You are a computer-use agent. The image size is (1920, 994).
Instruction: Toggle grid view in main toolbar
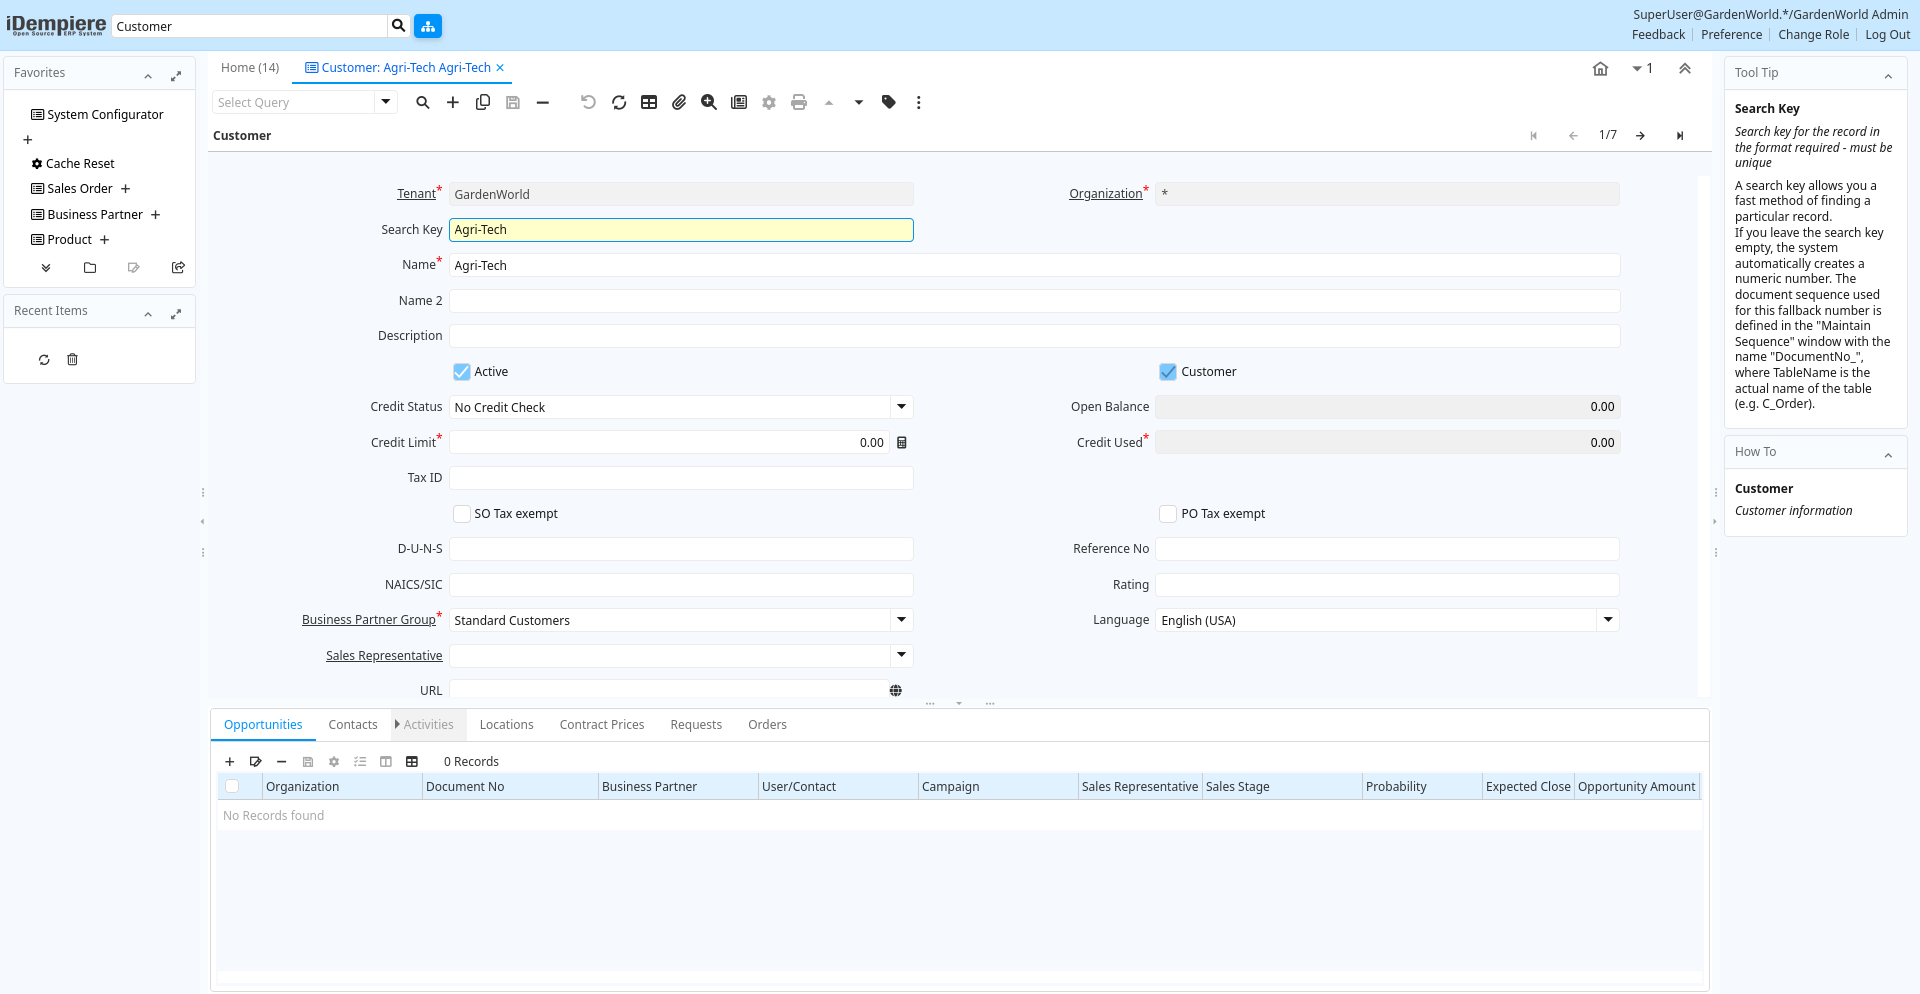[x=649, y=102]
